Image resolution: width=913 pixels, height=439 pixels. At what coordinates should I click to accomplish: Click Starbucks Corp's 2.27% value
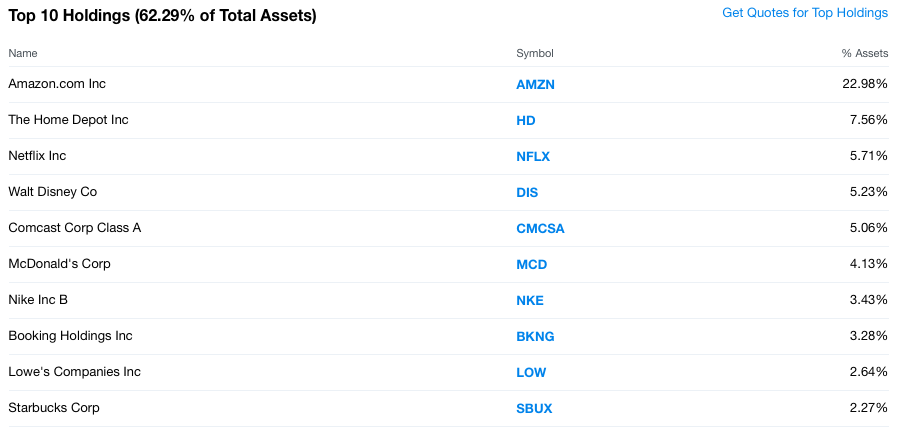(x=868, y=408)
